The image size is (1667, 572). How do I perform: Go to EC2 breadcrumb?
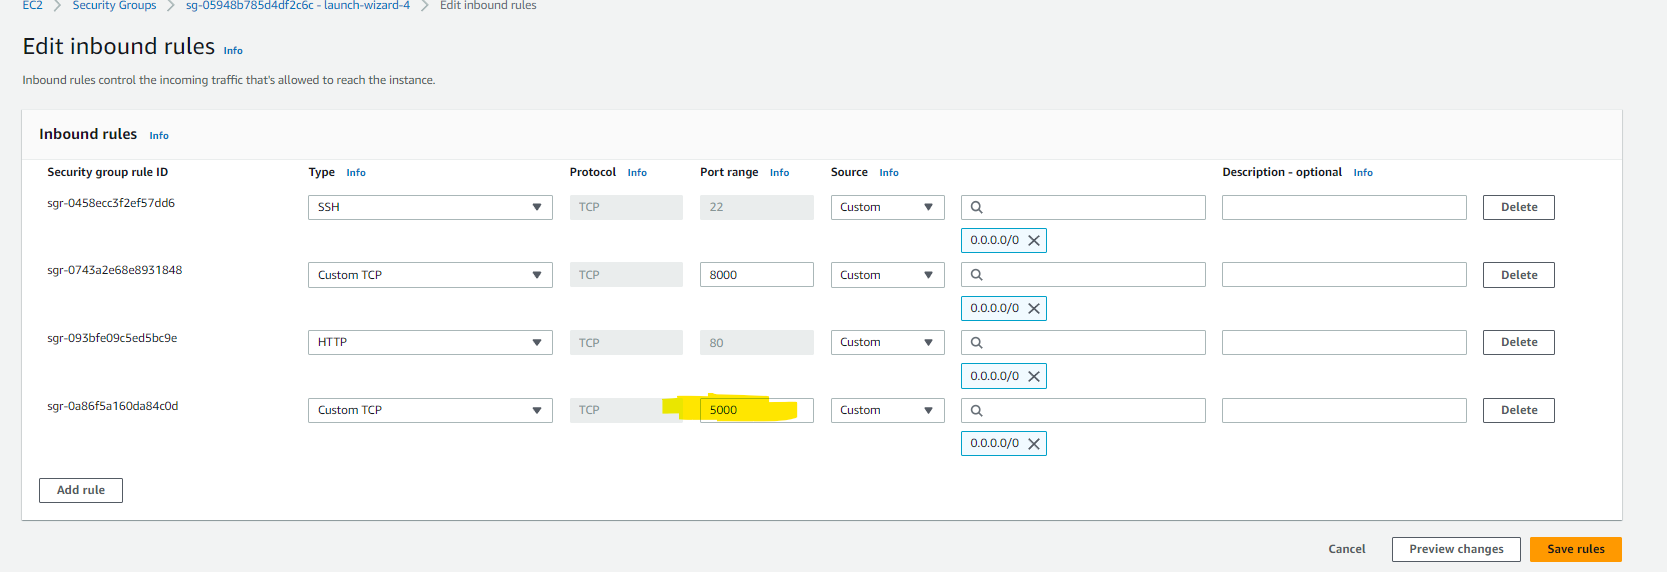pyautogui.click(x=32, y=5)
